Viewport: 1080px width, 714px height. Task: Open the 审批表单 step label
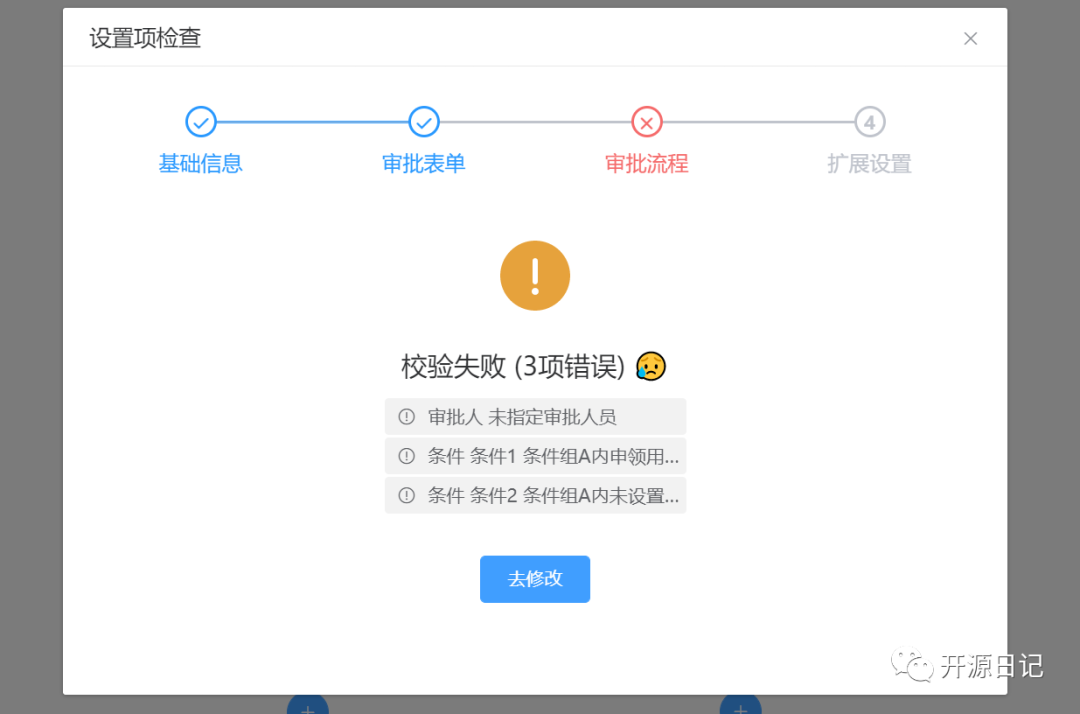tap(424, 164)
